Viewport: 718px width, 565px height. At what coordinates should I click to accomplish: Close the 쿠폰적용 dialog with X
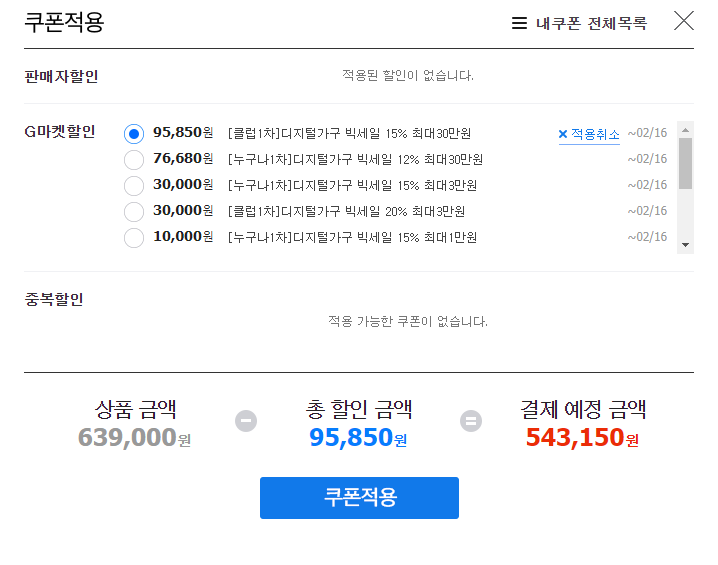tap(684, 21)
